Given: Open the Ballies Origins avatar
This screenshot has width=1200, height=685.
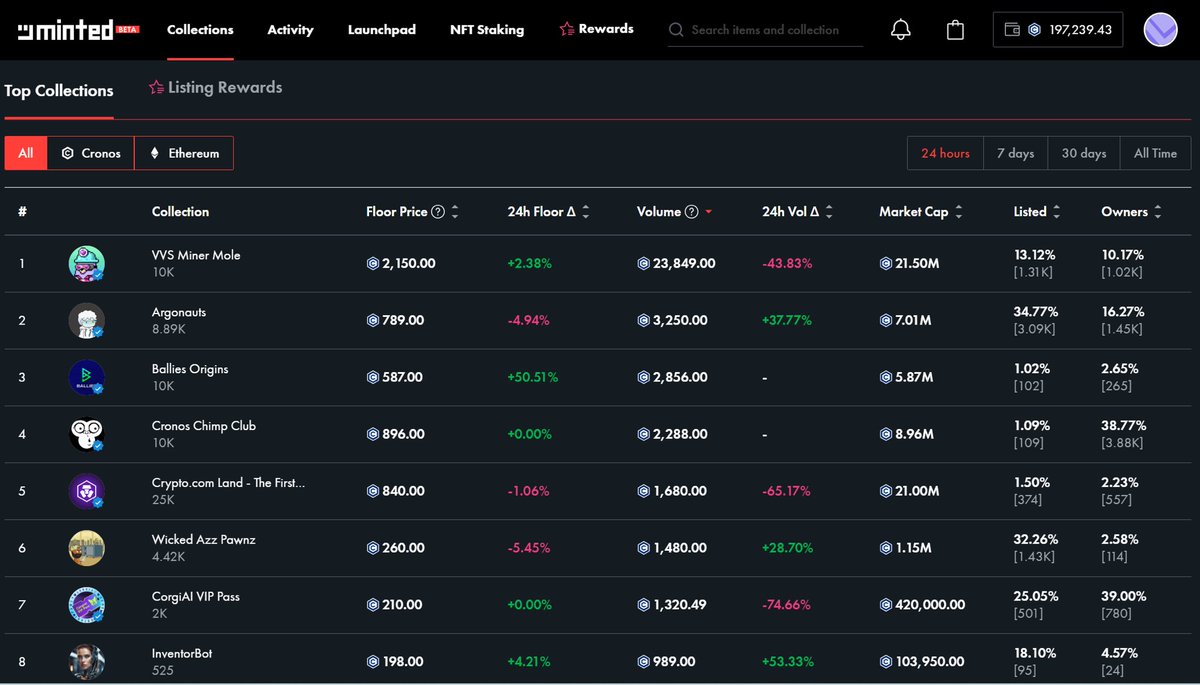Looking at the screenshot, I should tap(87, 378).
